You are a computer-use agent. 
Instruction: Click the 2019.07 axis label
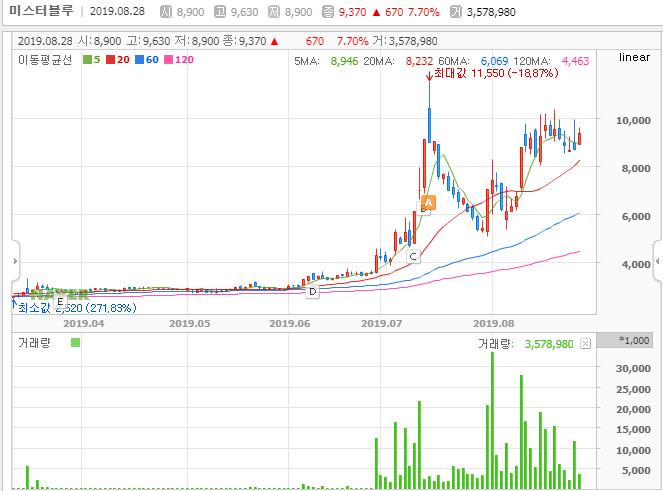[x=381, y=324]
